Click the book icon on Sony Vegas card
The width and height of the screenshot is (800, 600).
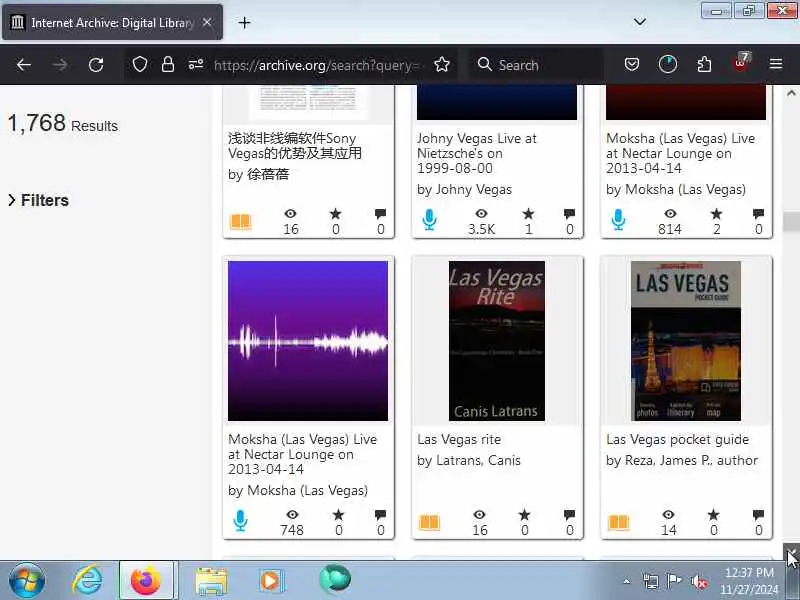click(240, 221)
